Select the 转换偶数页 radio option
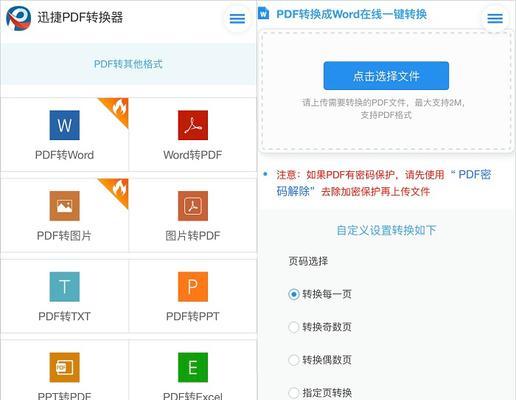This screenshot has width=516, height=400. pyautogui.click(x=294, y=360)
